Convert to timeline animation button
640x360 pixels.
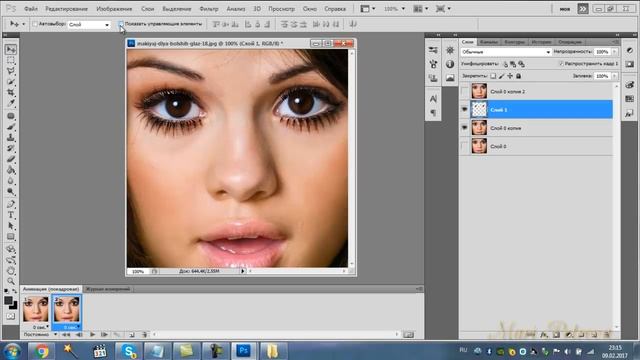[408, 334]
